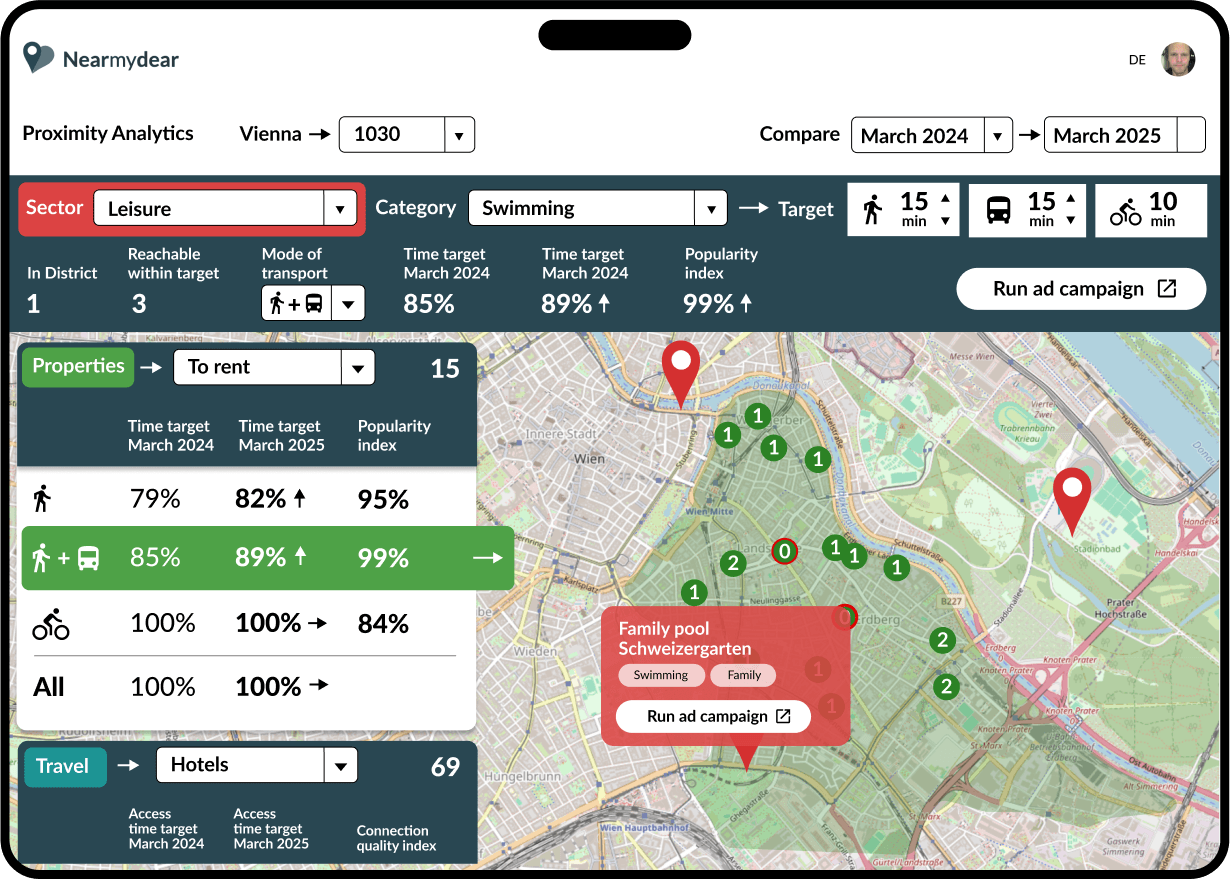Viewport: 1230px width, 879px height.
Task: Click the red map pin near Donaukanal
Action: click(x=681, y=371)
